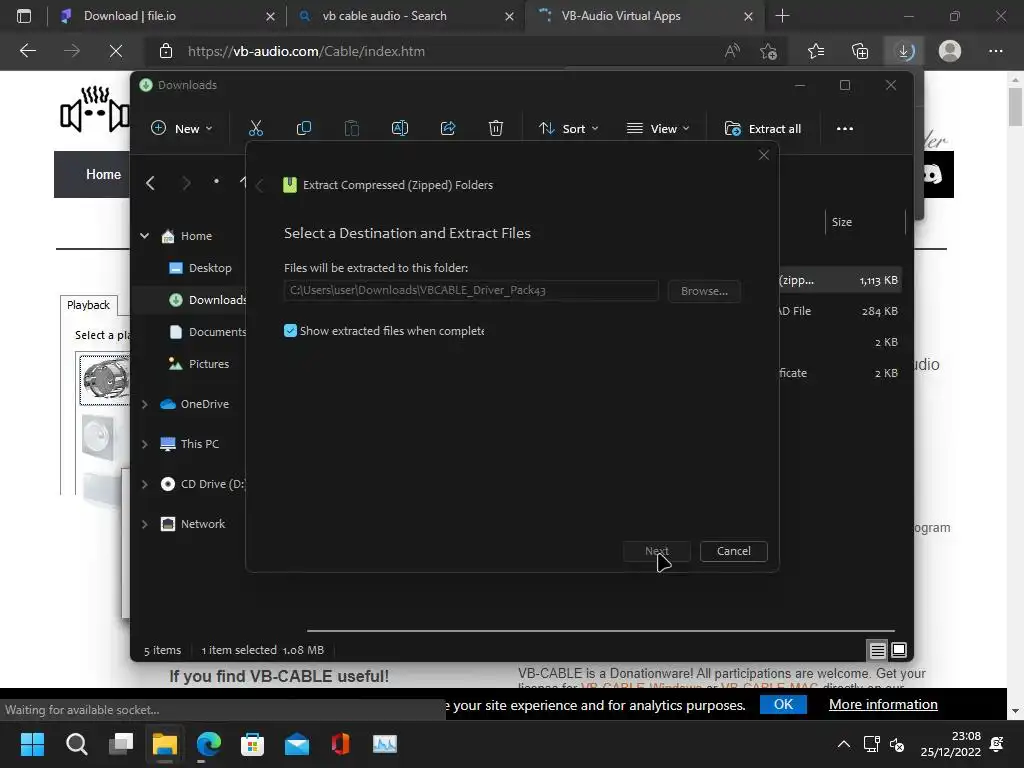Image resolution: width=1024 pixels, height=768 pixels.
Task: Switch to the Download | file.io tab
Action: point(167,16)
